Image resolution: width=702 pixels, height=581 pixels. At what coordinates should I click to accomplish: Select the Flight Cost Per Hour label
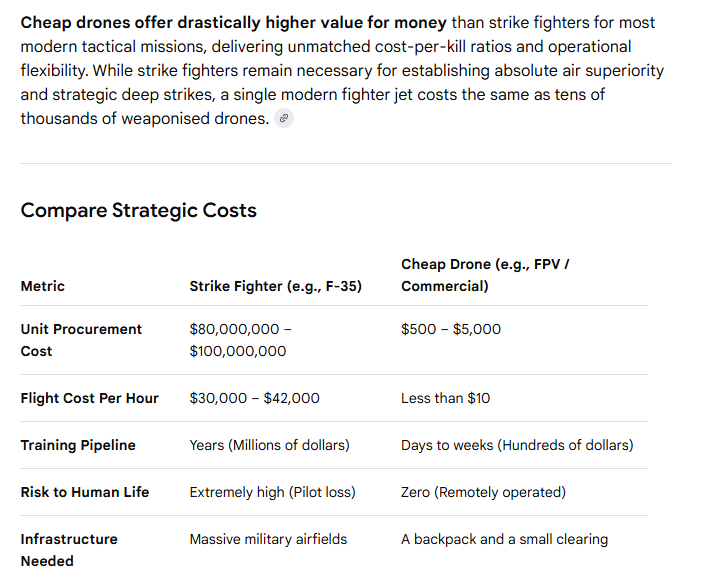point(90,398)
